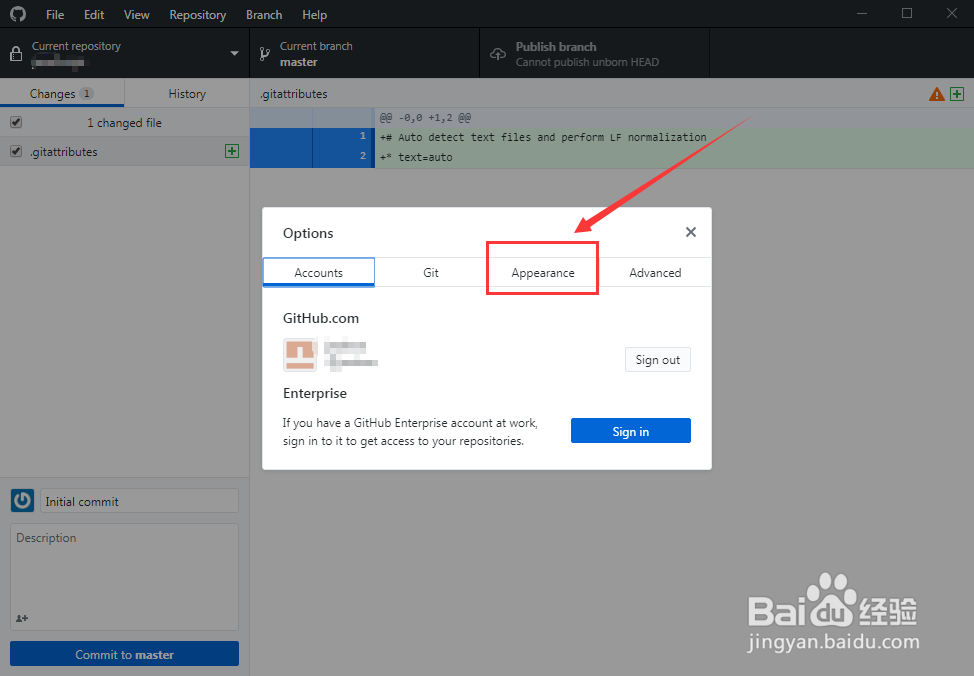974x676 pixels.
Task: Select the Advanced tab in Options
Action: click(655, 272)
